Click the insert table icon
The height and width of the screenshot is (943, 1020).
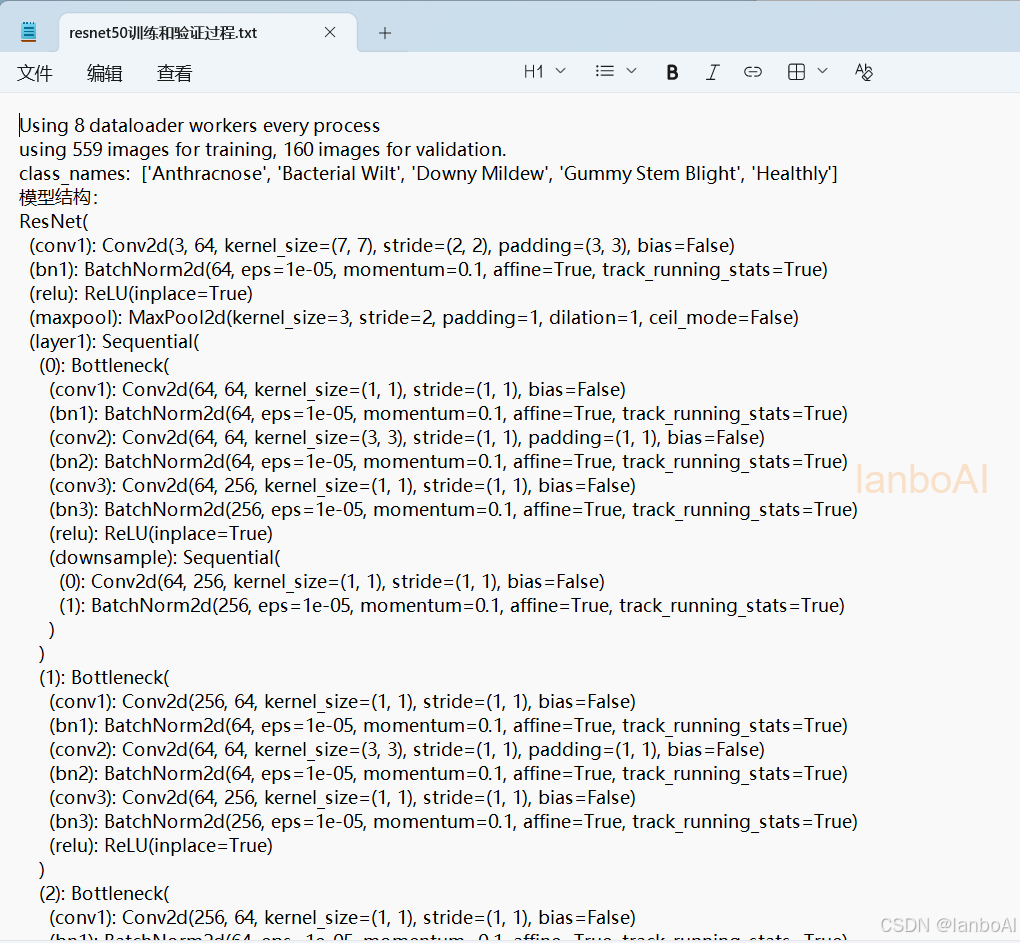point(796,72)
